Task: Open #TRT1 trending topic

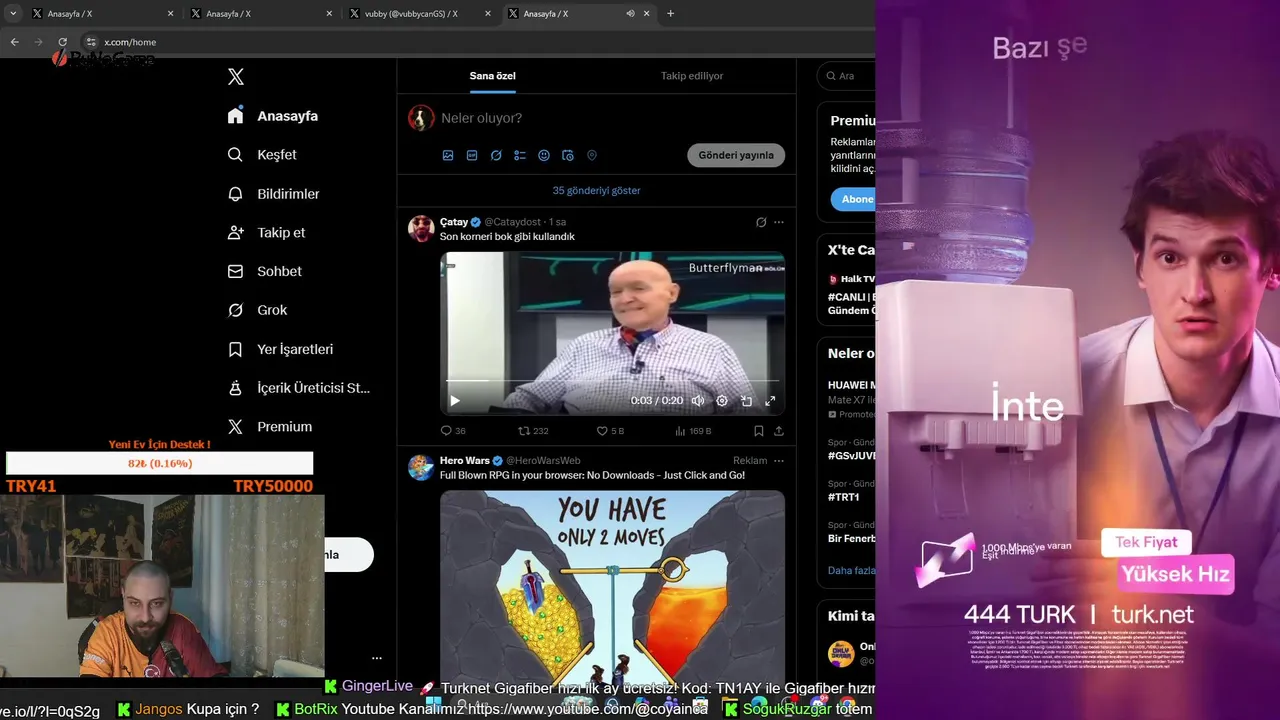Action: point(844,497)
